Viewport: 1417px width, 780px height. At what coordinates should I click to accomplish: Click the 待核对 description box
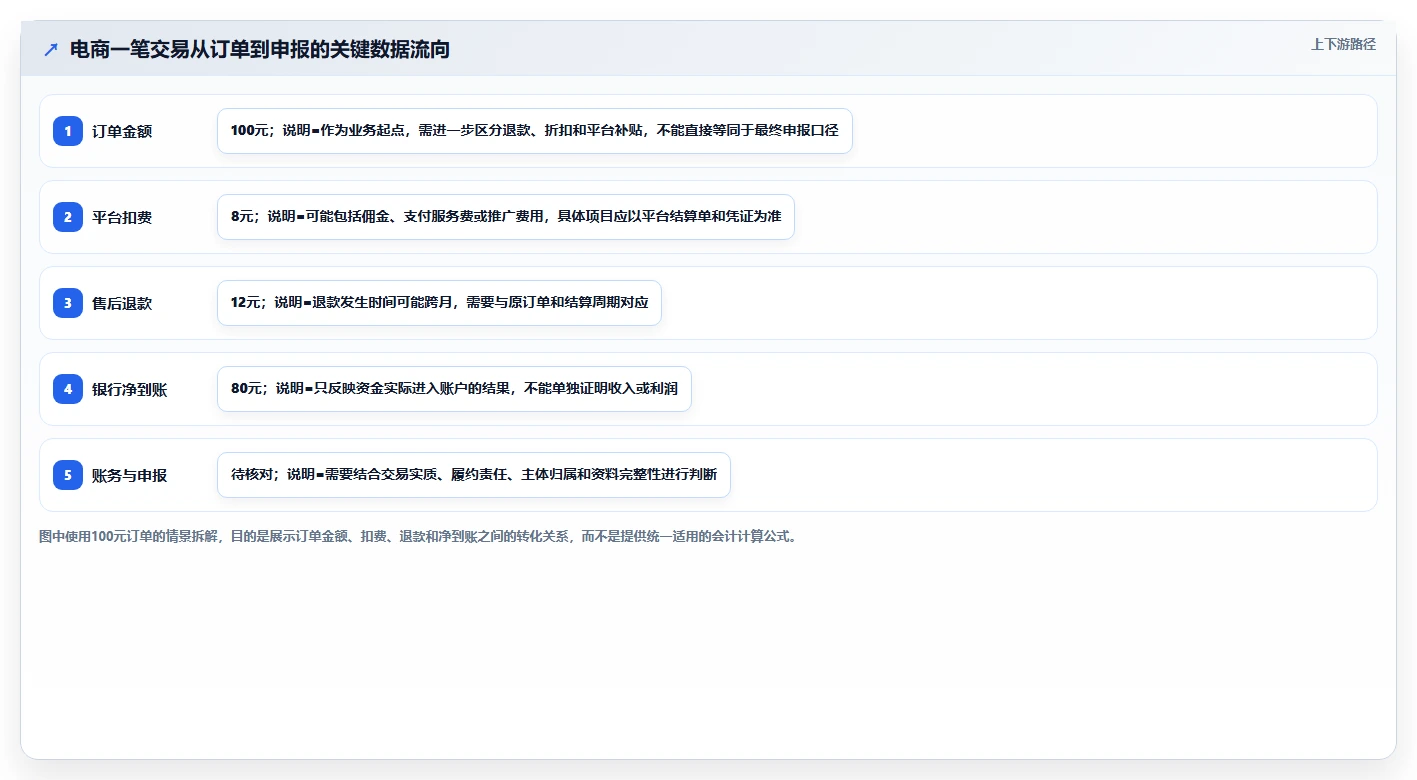[474, 475]
